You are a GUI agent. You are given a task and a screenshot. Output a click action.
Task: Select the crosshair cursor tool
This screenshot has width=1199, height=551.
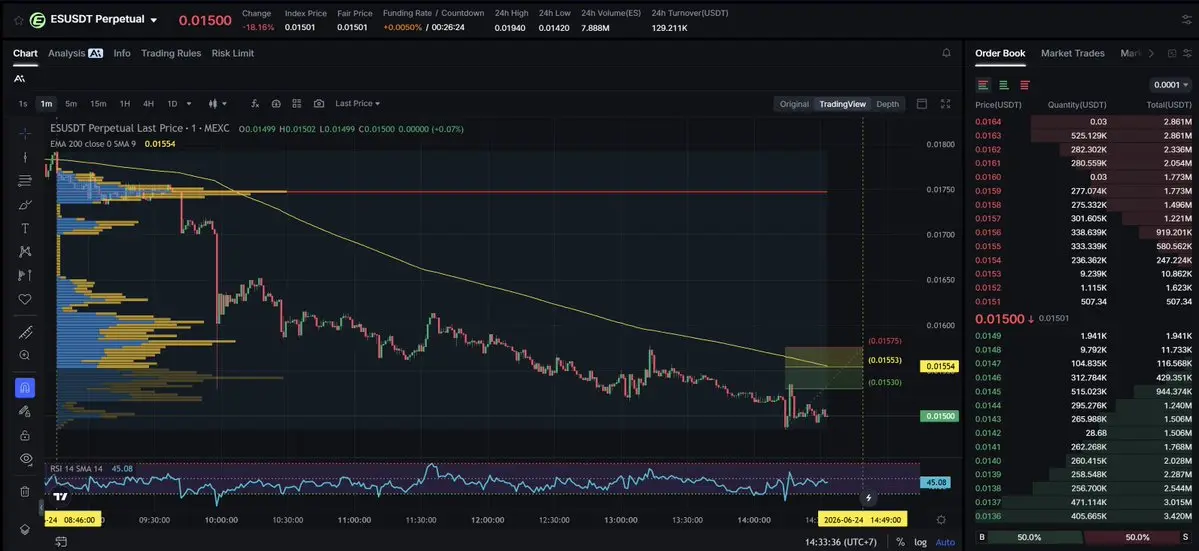(x=24, y=133)
